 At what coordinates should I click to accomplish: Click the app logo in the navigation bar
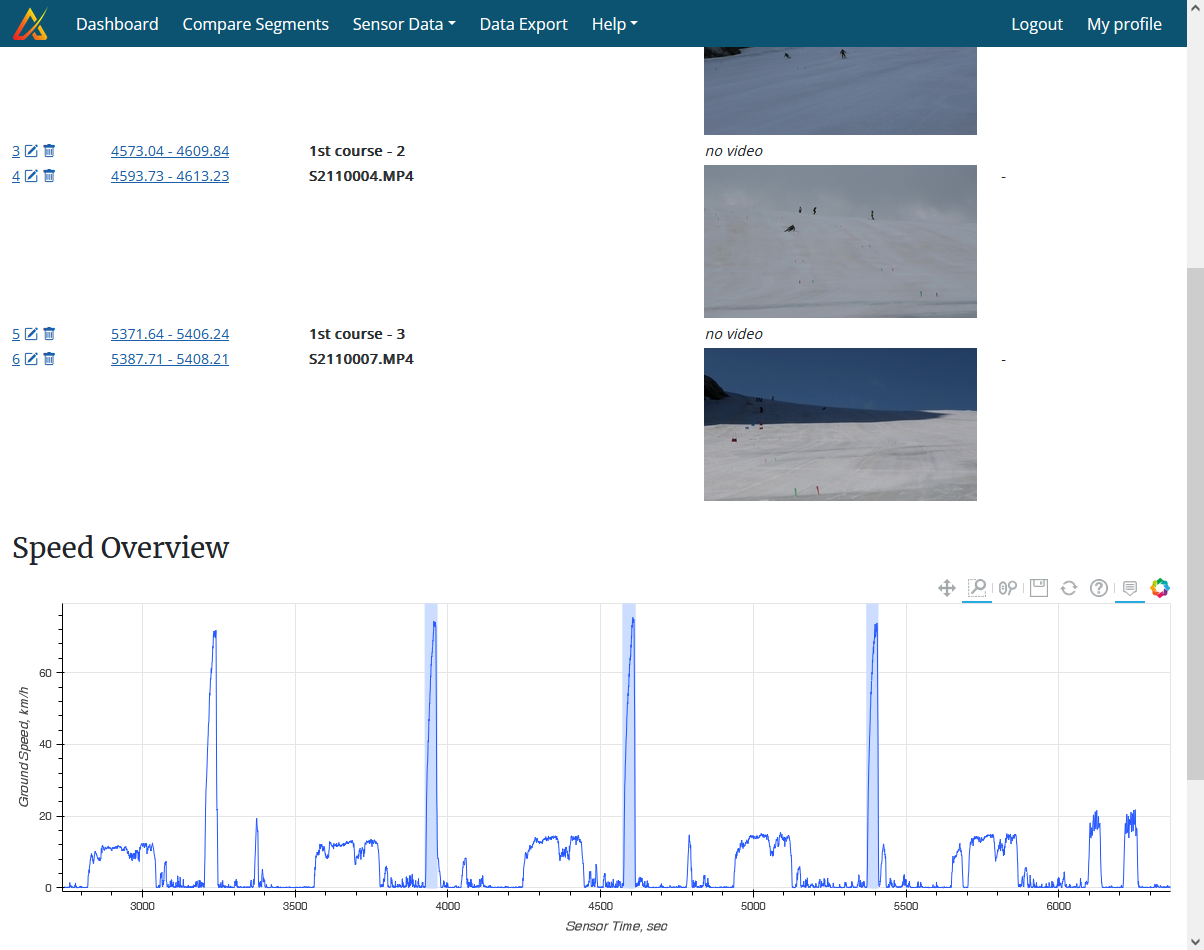[x=30, y=23]
